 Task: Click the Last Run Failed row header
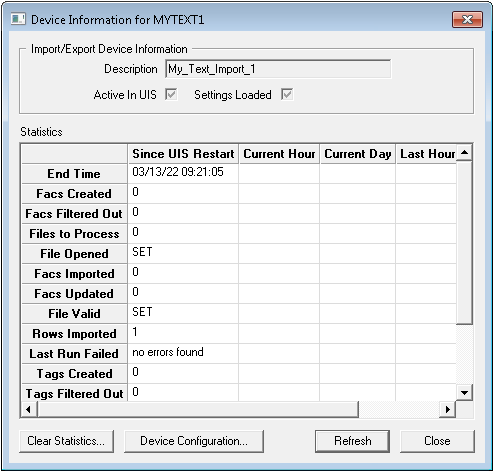74,354
